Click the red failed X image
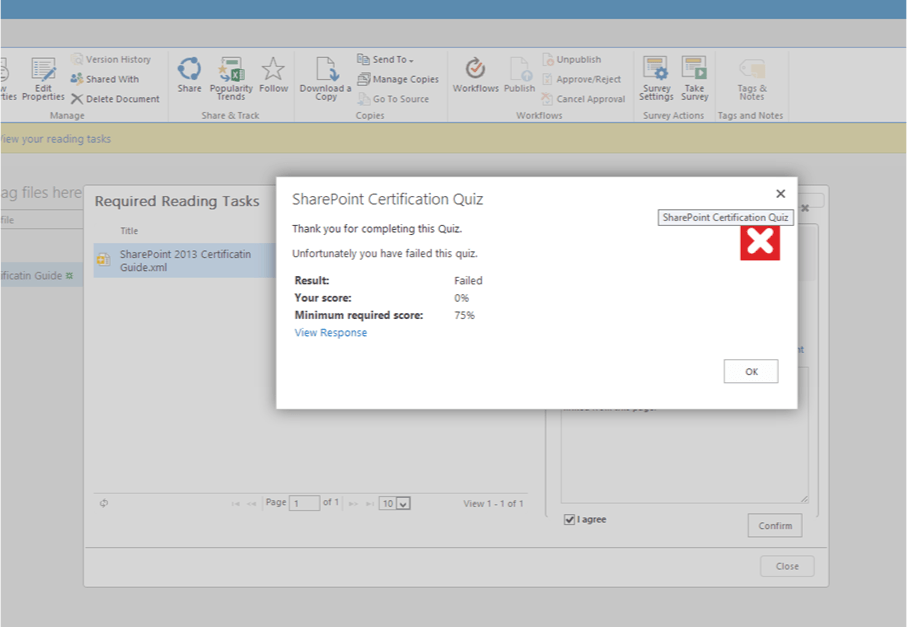 click(x=760, y=243)
